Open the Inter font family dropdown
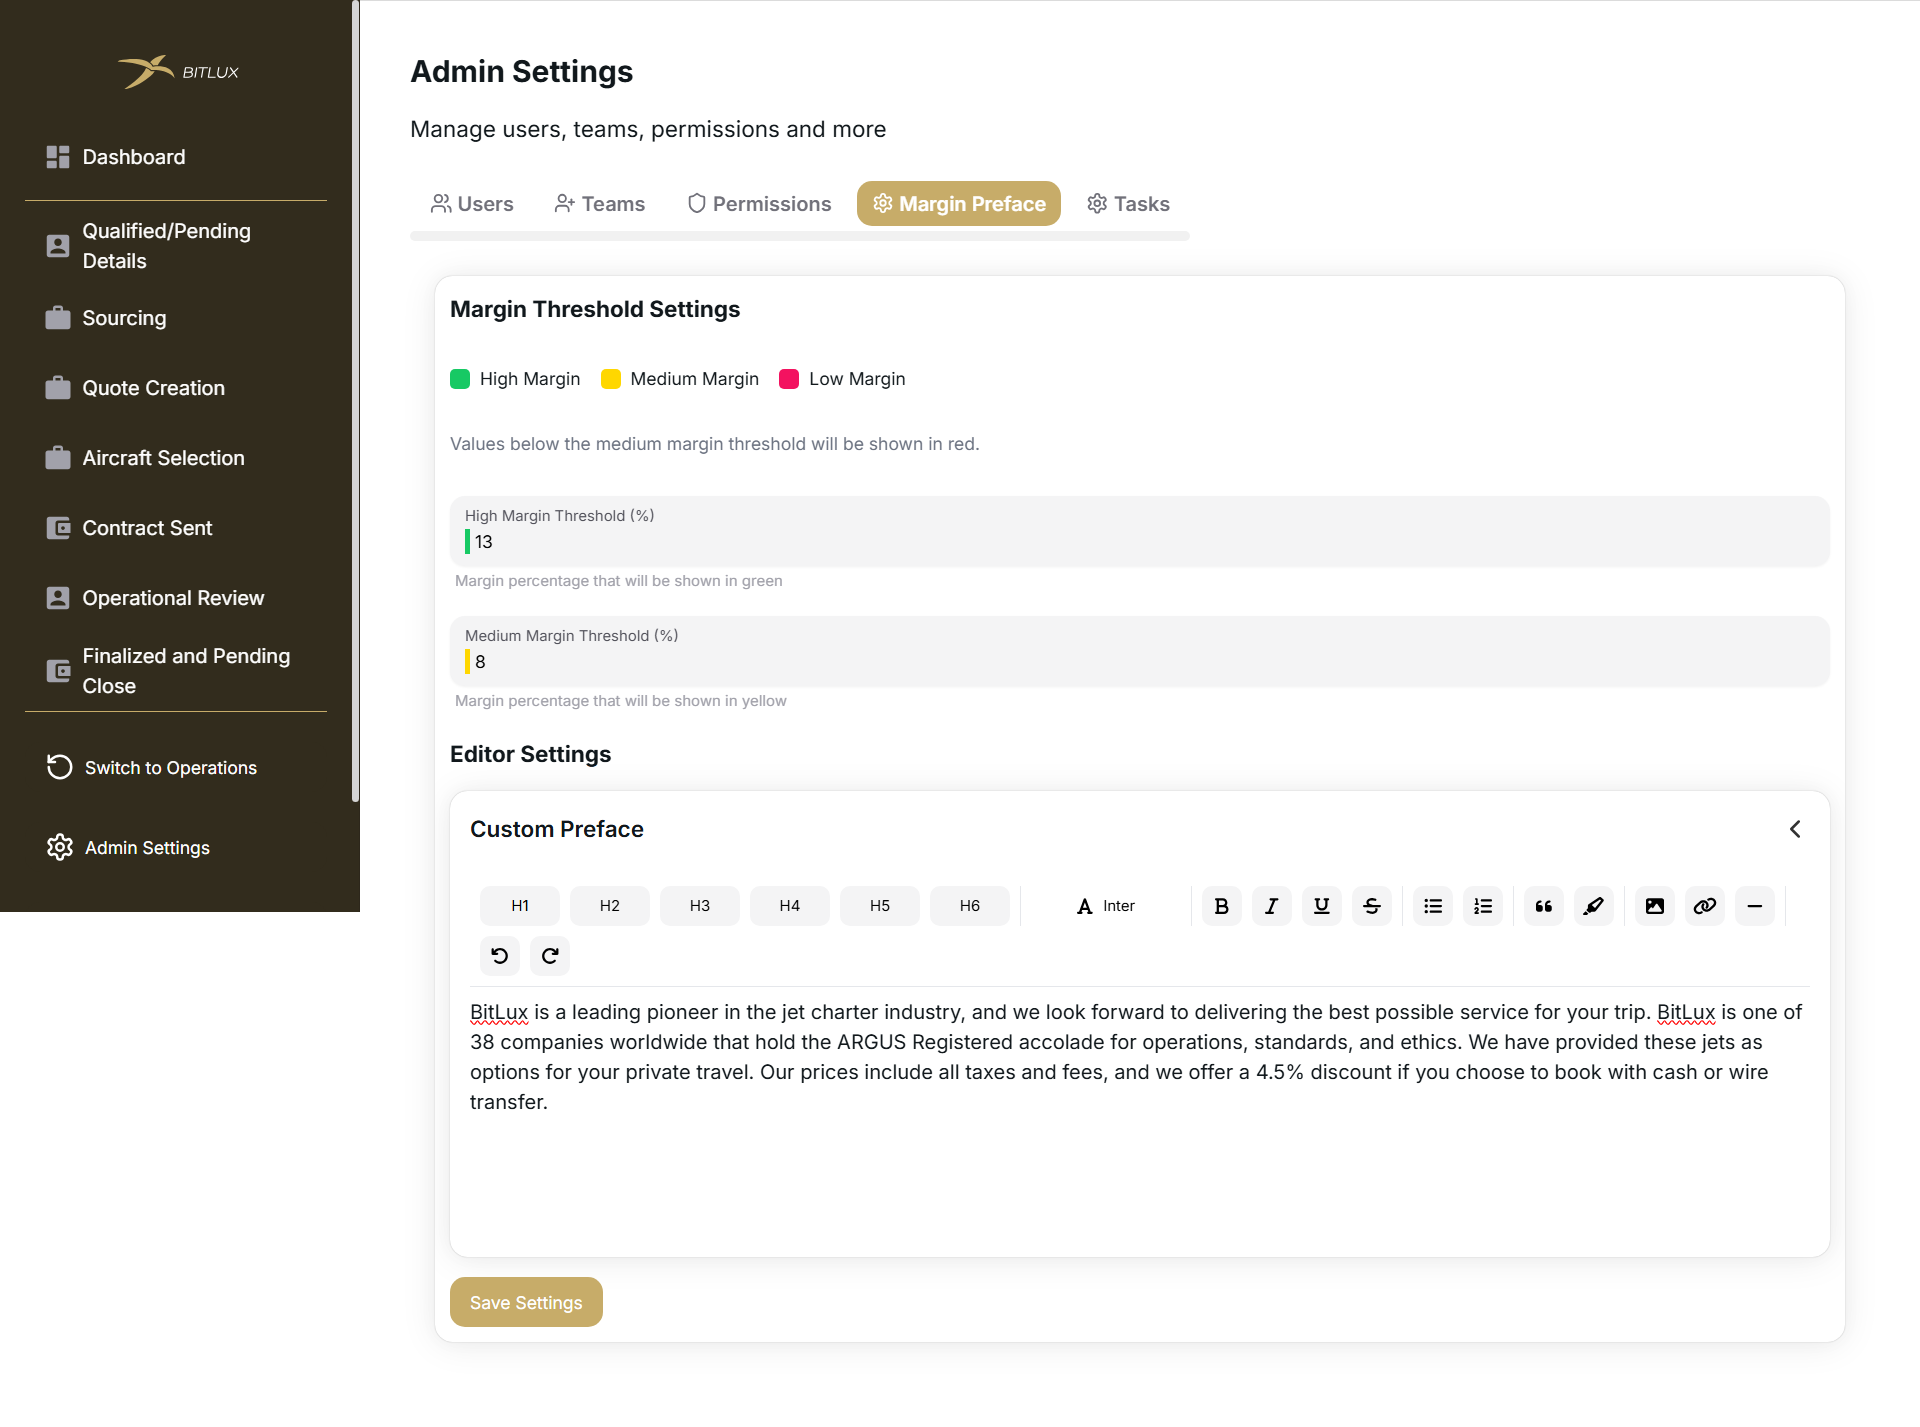The width and height of the screenshot is (1920, 1427). tap(1105, 906)
